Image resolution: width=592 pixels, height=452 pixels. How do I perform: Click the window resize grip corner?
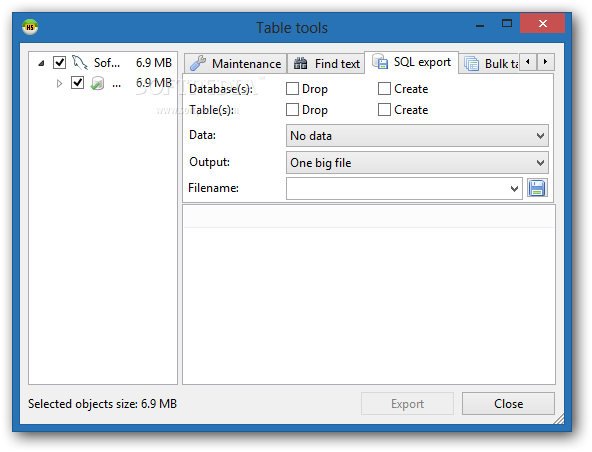(559, 418)
